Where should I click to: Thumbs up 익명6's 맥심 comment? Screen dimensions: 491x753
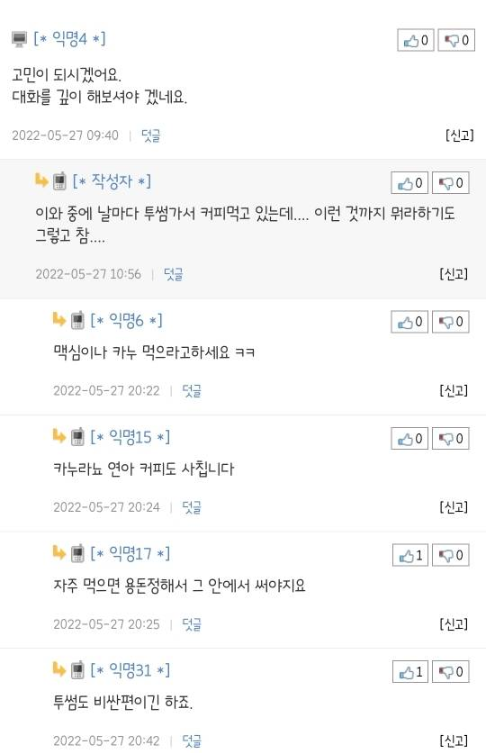[409, 322]
